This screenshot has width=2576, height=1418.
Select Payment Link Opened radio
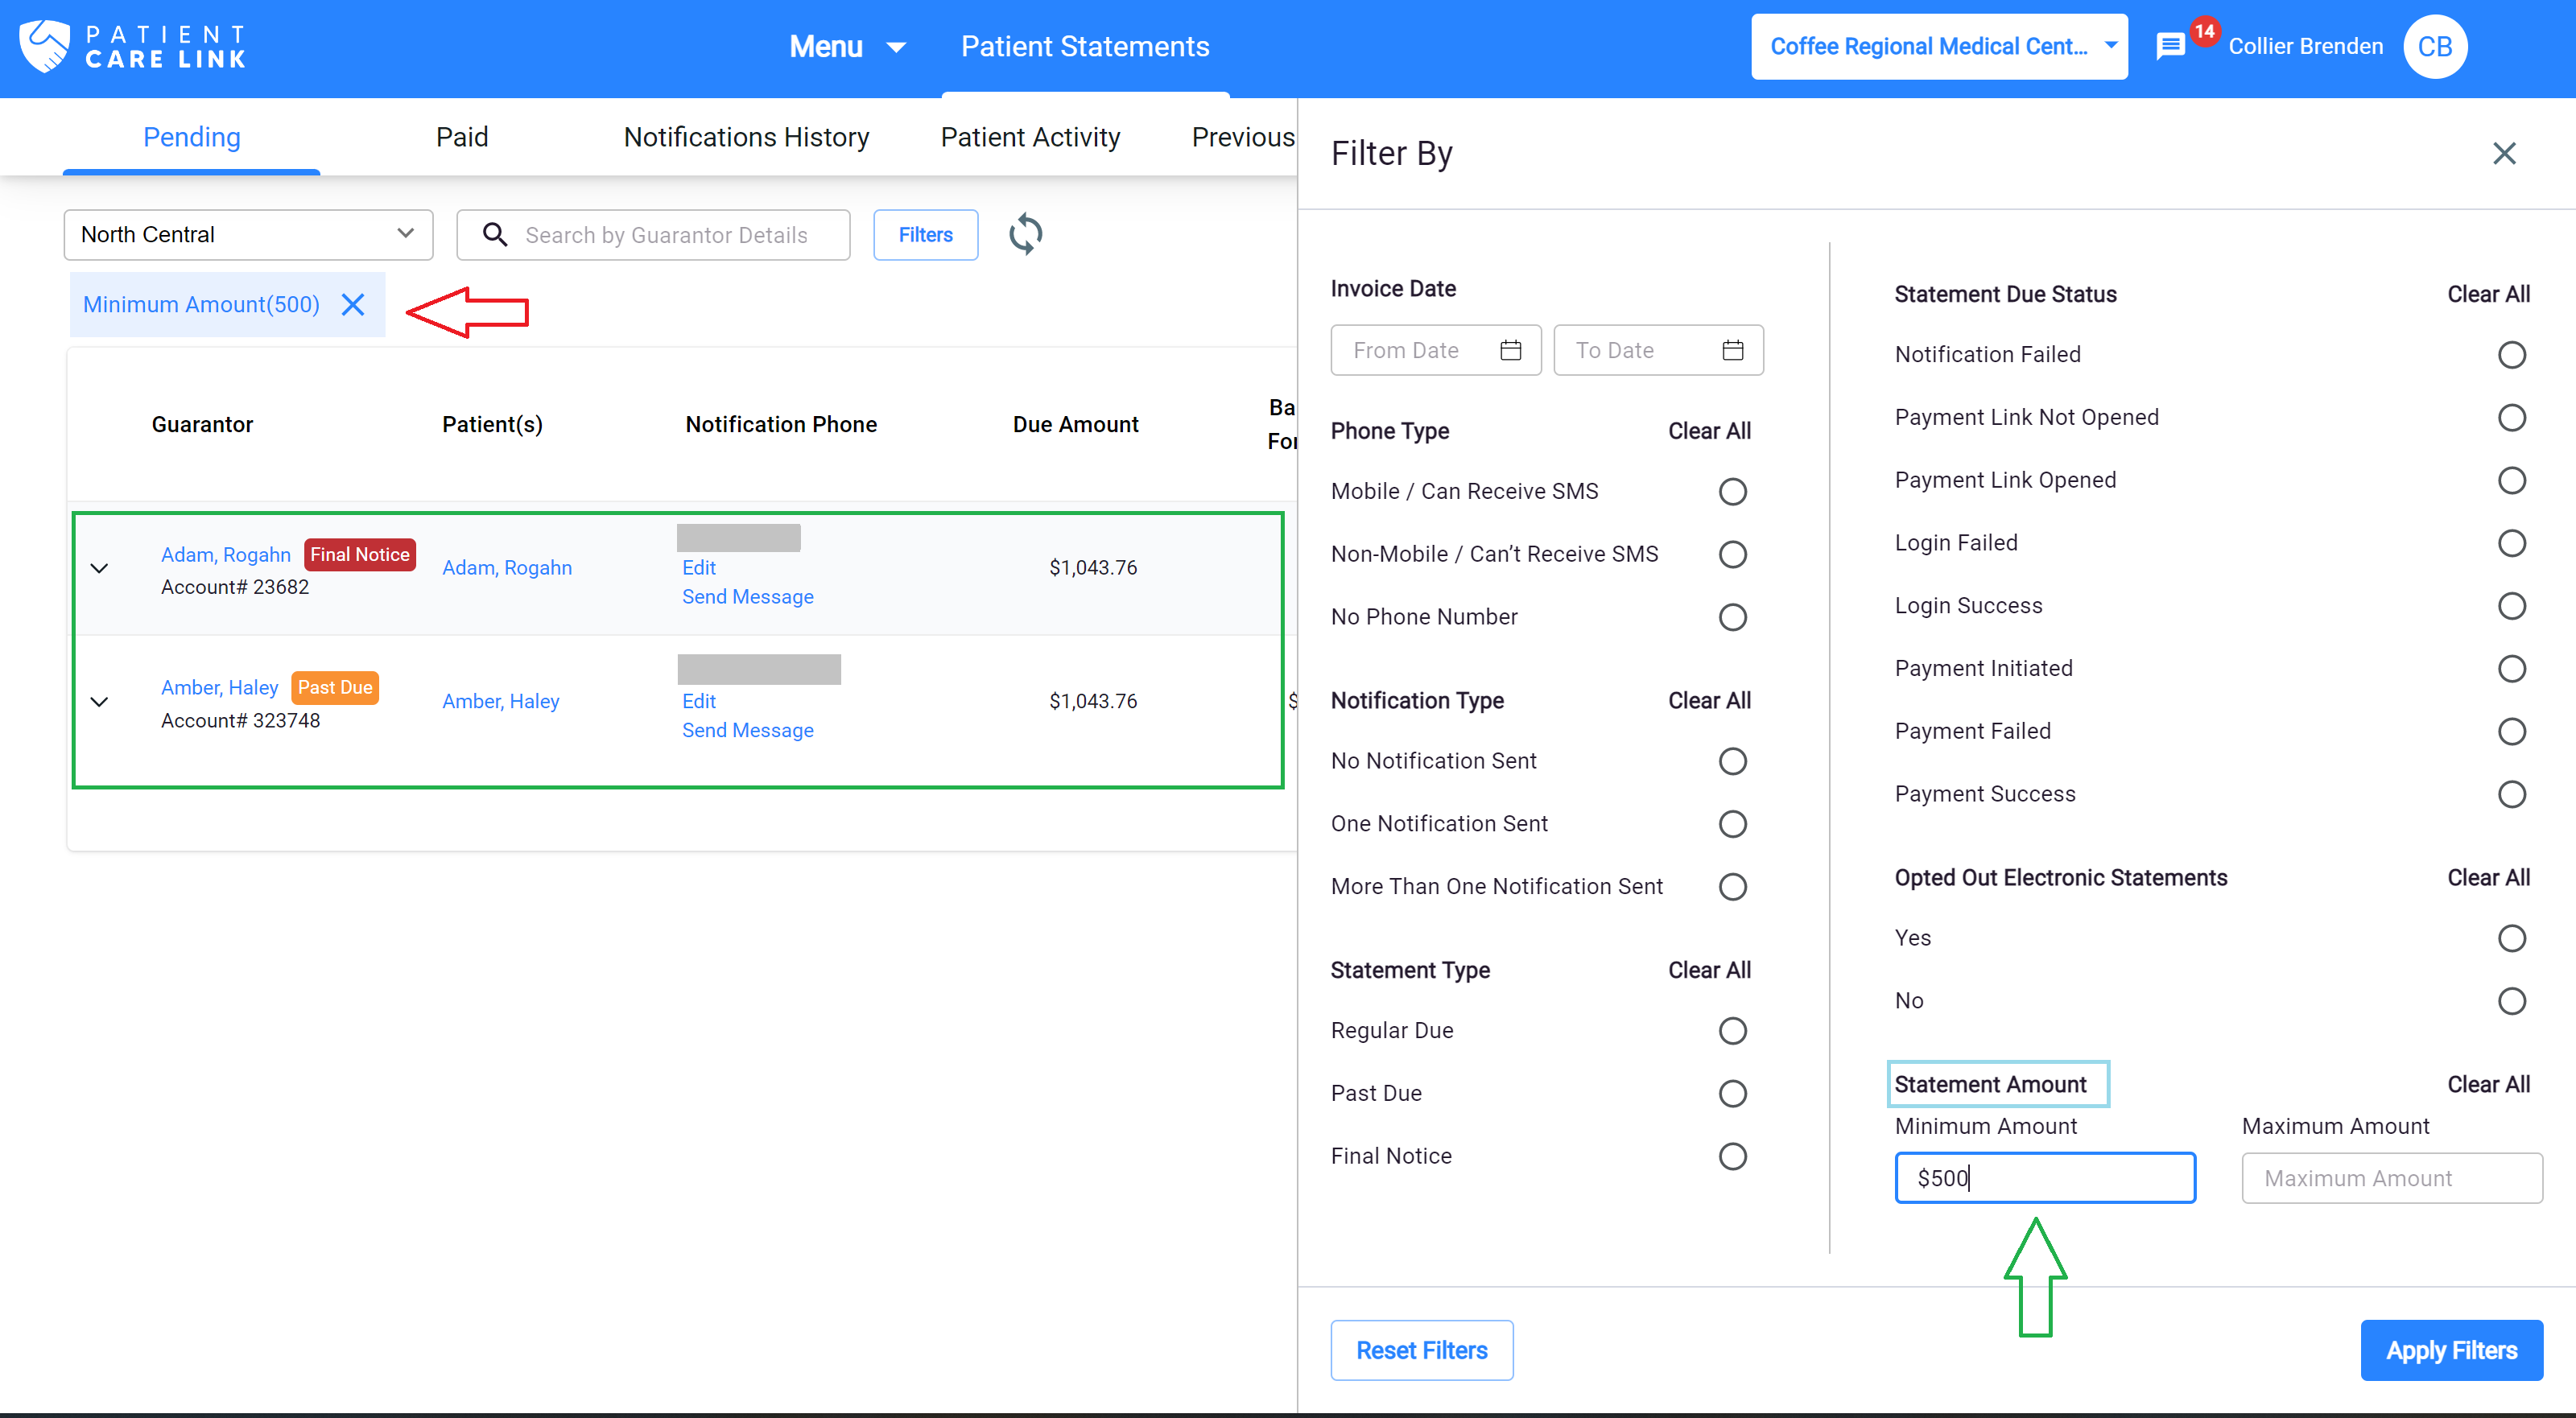click(2511, 480)
